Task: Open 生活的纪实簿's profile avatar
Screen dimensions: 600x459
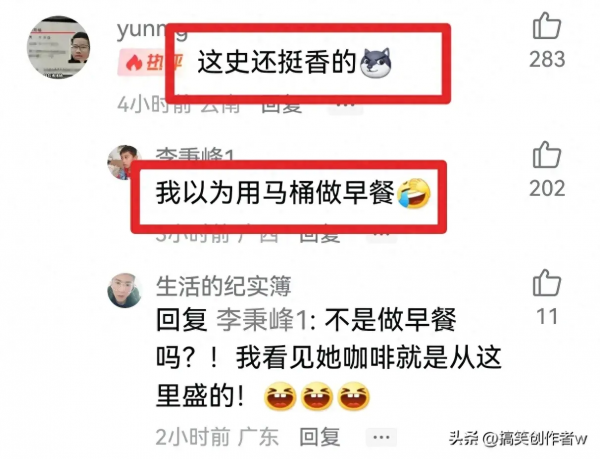Action: coord(125,290)
